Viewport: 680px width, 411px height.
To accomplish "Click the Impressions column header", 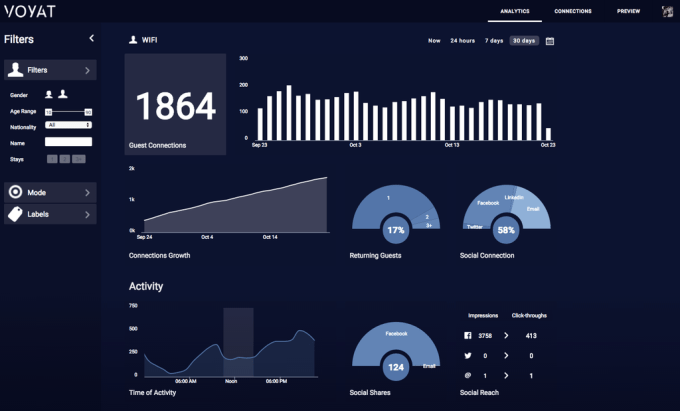I will pyautogui.click(x=483, y=316).
